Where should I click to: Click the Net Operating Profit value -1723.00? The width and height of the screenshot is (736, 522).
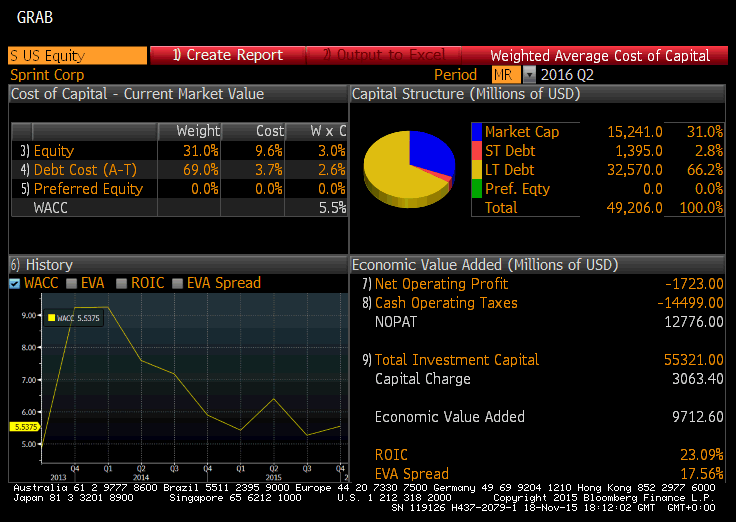click(x=694, y=284)
